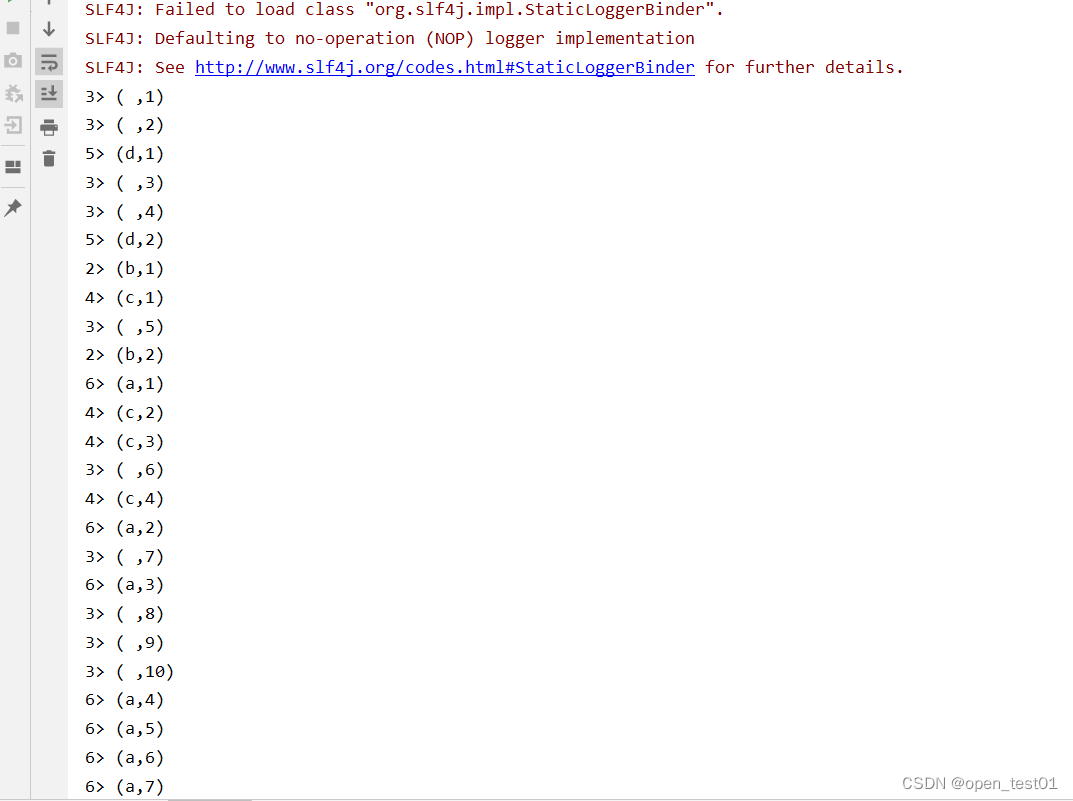Toggle the Soft-Wrap console icon
Screen dimensions: 1073x801
pos(49,62)
